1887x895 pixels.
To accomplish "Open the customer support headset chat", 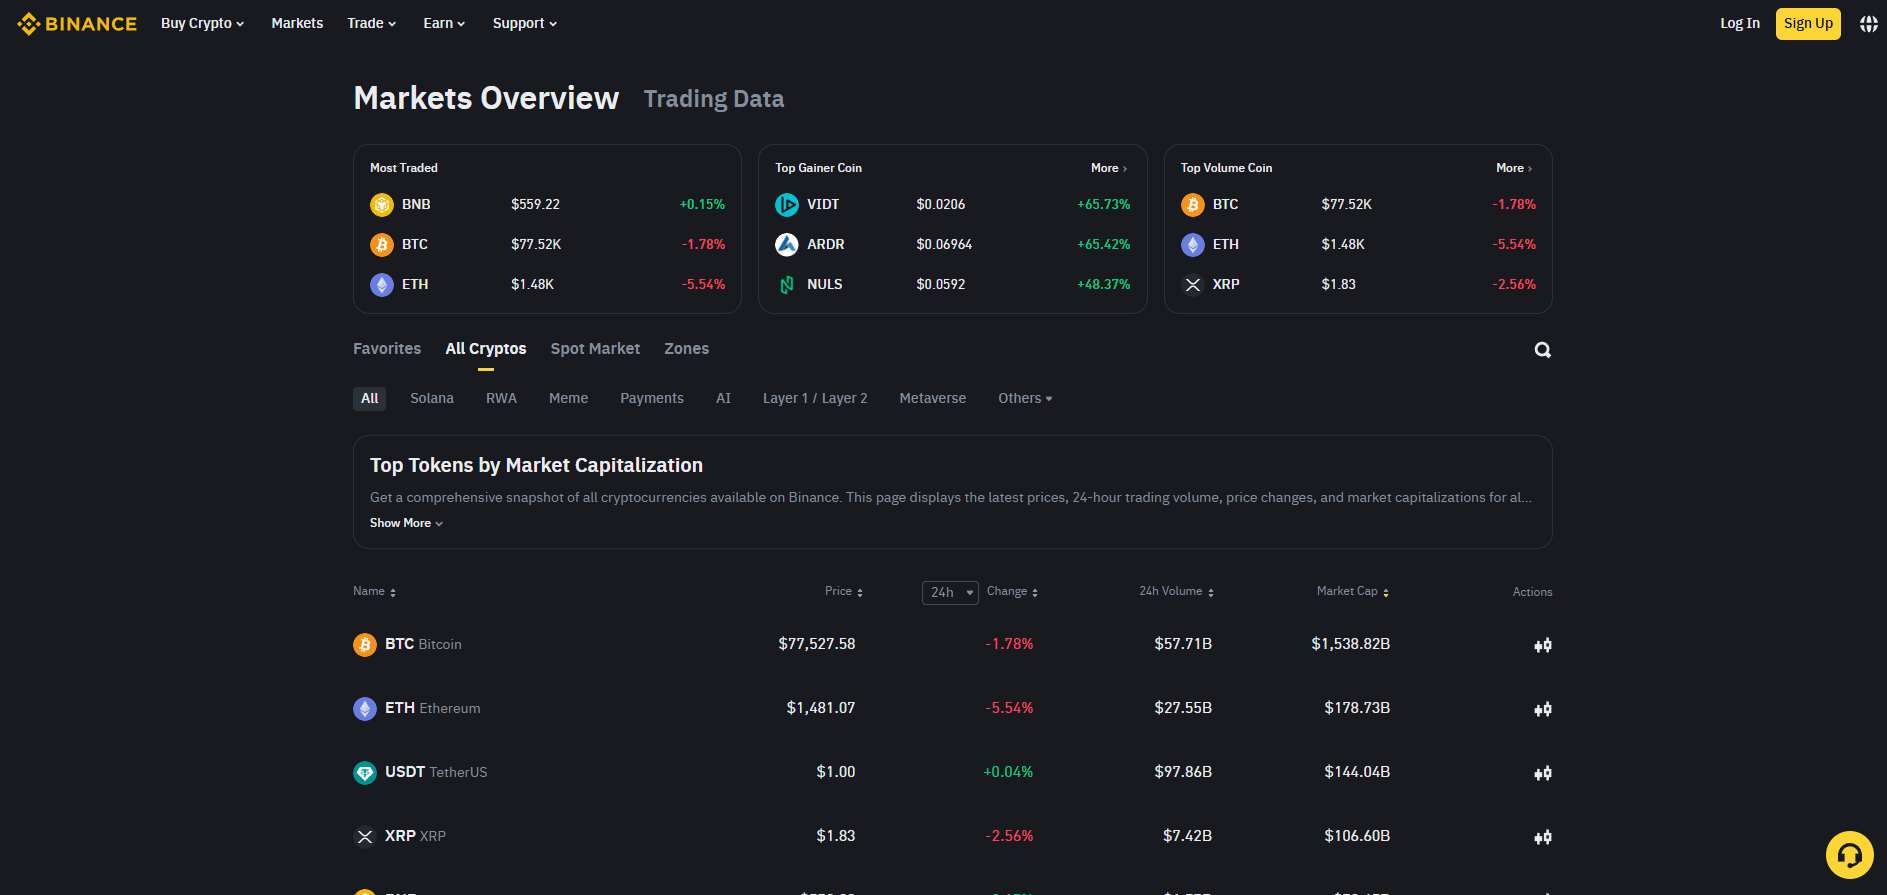I will tap(1850, 855).
